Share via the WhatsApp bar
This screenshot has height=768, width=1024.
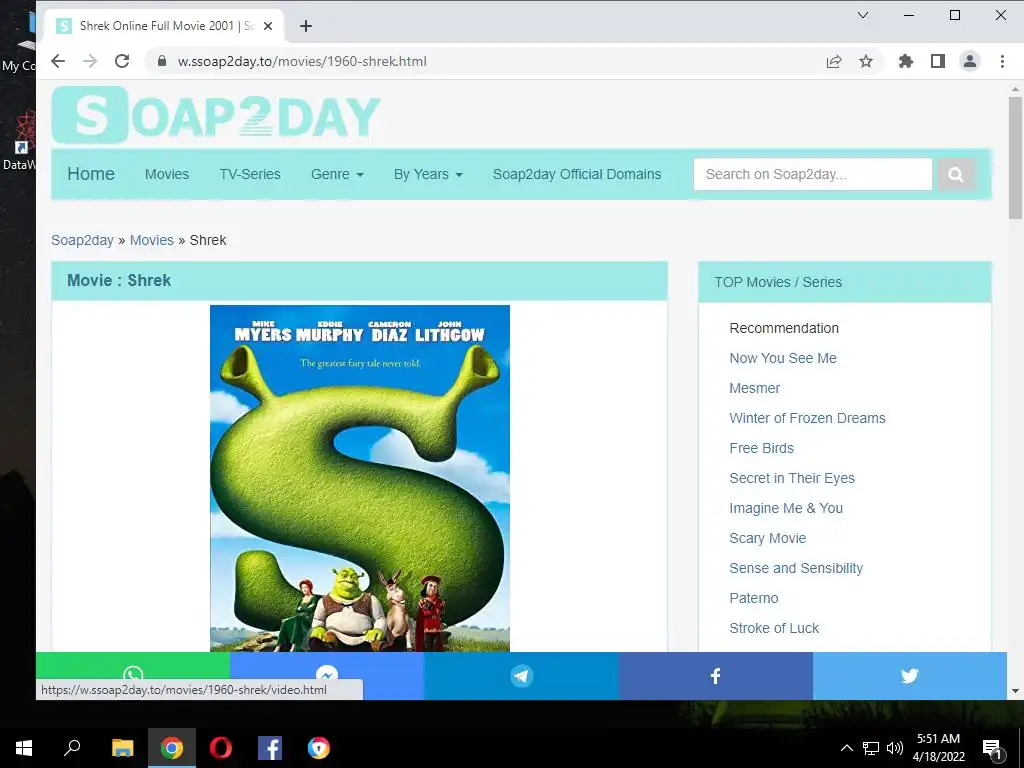133,675
